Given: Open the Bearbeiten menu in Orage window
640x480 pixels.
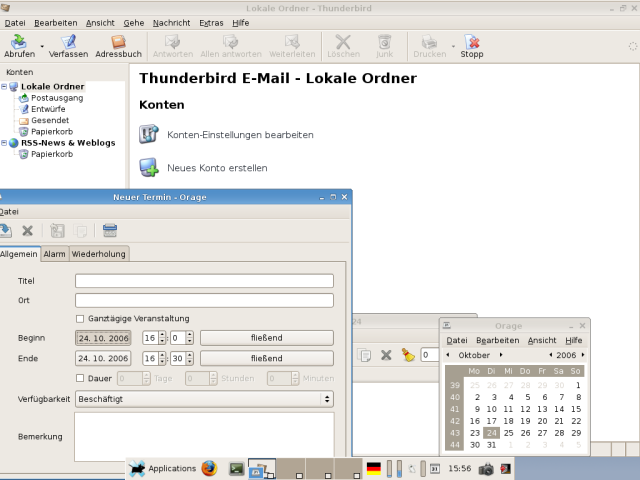Looking at the screenshot, I should coord(498,340).
